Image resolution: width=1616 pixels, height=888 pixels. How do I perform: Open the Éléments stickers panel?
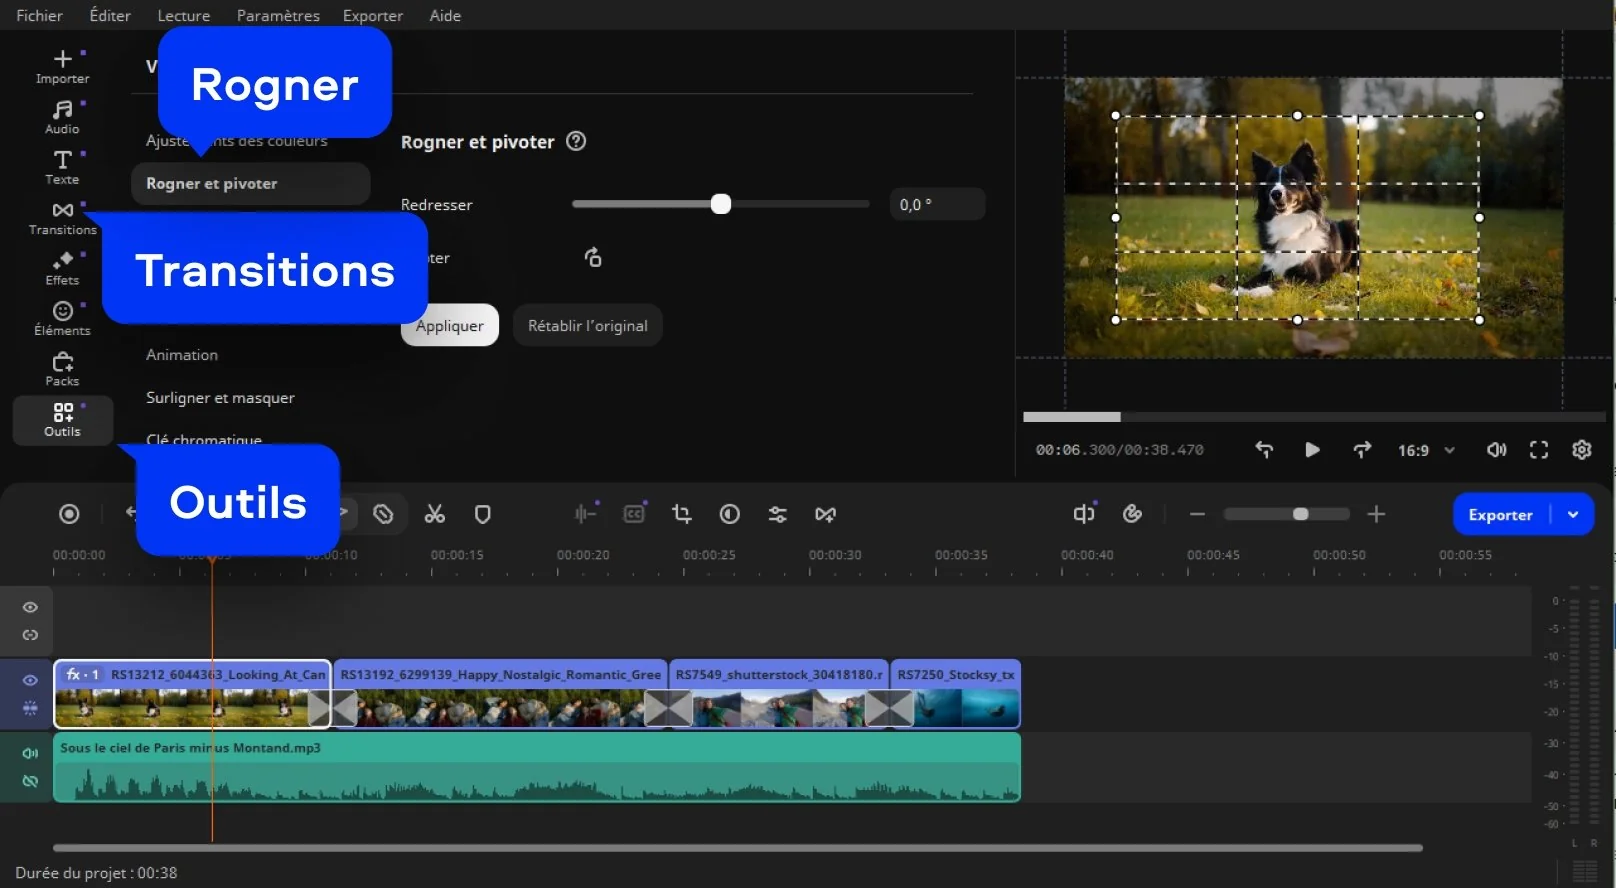coord(62,318)
